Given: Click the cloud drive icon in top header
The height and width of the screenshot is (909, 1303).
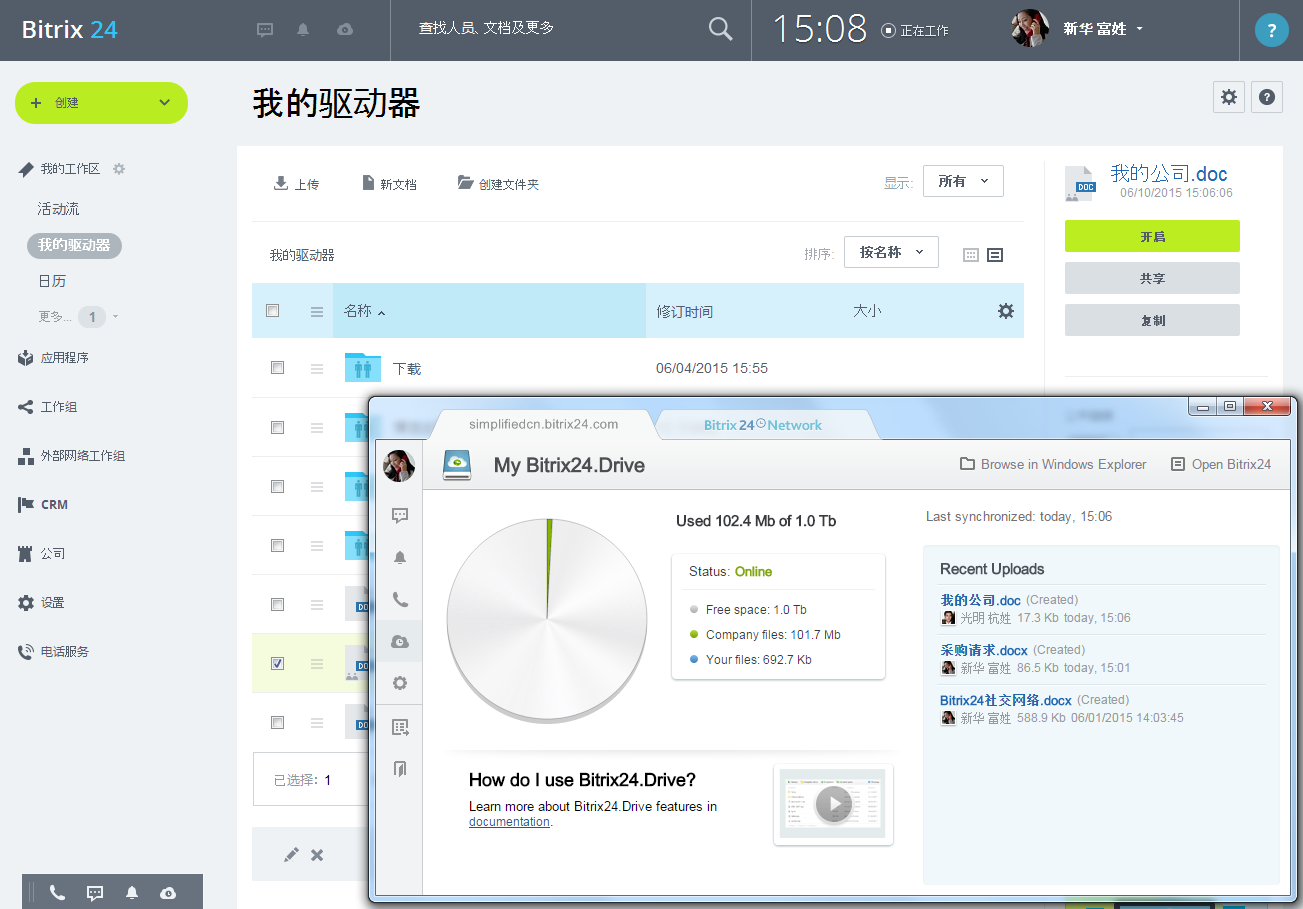Looking at the screenshot, I should 345,30.
